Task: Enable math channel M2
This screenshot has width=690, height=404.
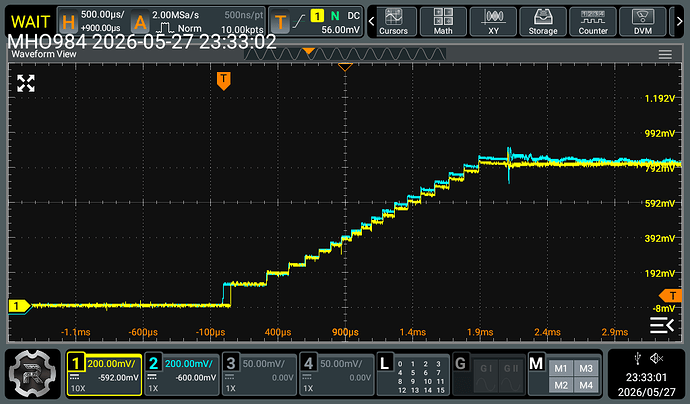Action: [561, 385]
